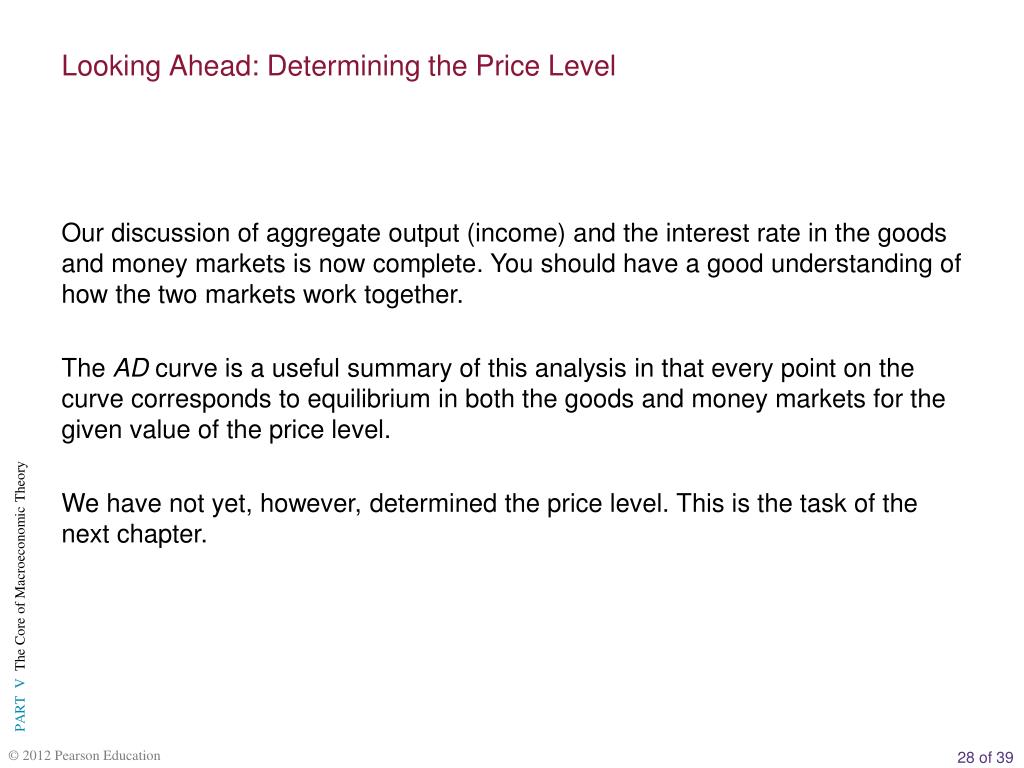This screenshot has height=768, width=1024.
Task: Click the slide title 'Looking Ahead: Determining the Price Level'
Action: click(x=338, y=67)
